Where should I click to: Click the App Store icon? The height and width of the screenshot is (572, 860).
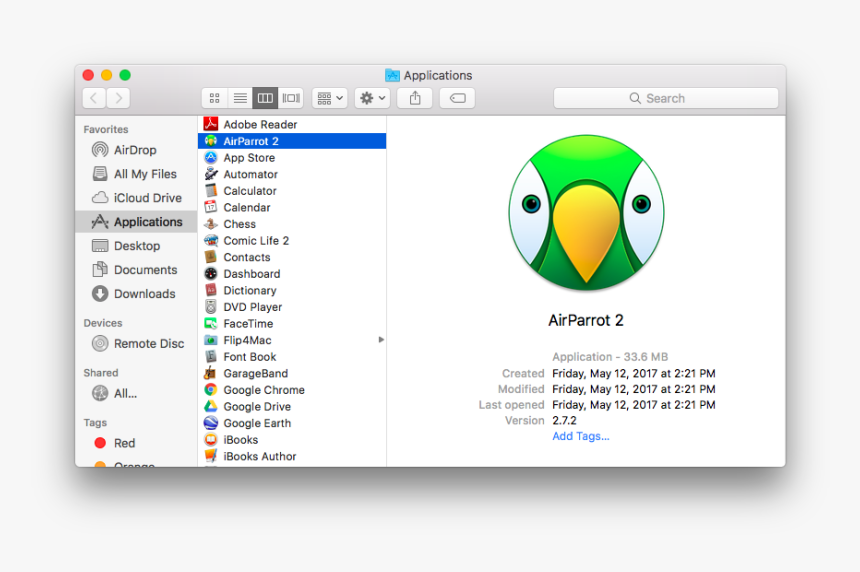coord(211,157)
